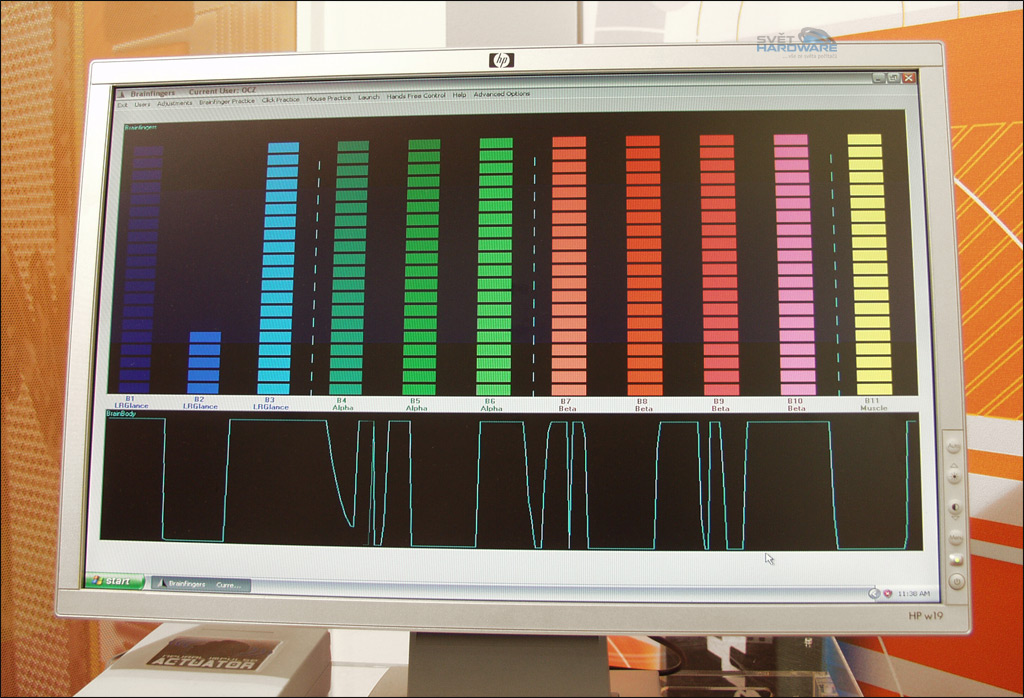Viewport: 1024px width, 698px height.
Task: Open the Brainfinger Practice menu
Action: [227, 101]
